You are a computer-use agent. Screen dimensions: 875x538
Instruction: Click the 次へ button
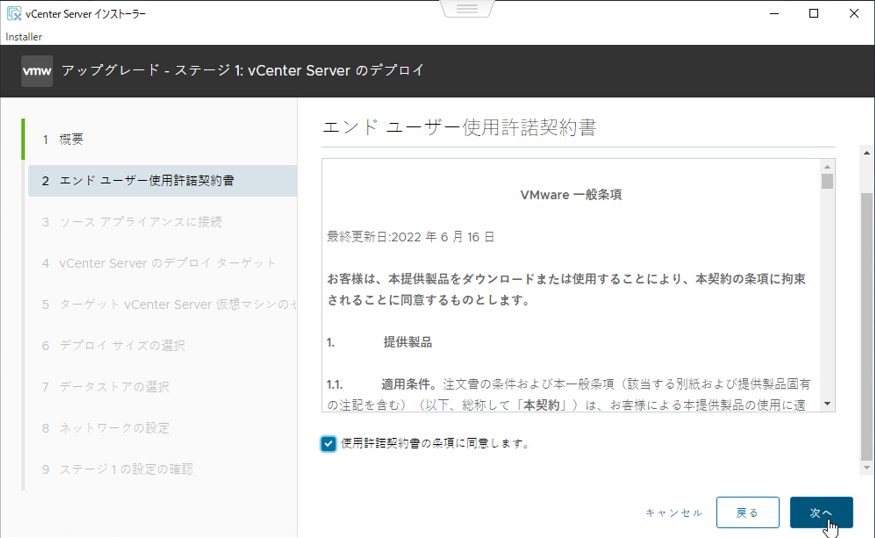click(x=821, y=512)
